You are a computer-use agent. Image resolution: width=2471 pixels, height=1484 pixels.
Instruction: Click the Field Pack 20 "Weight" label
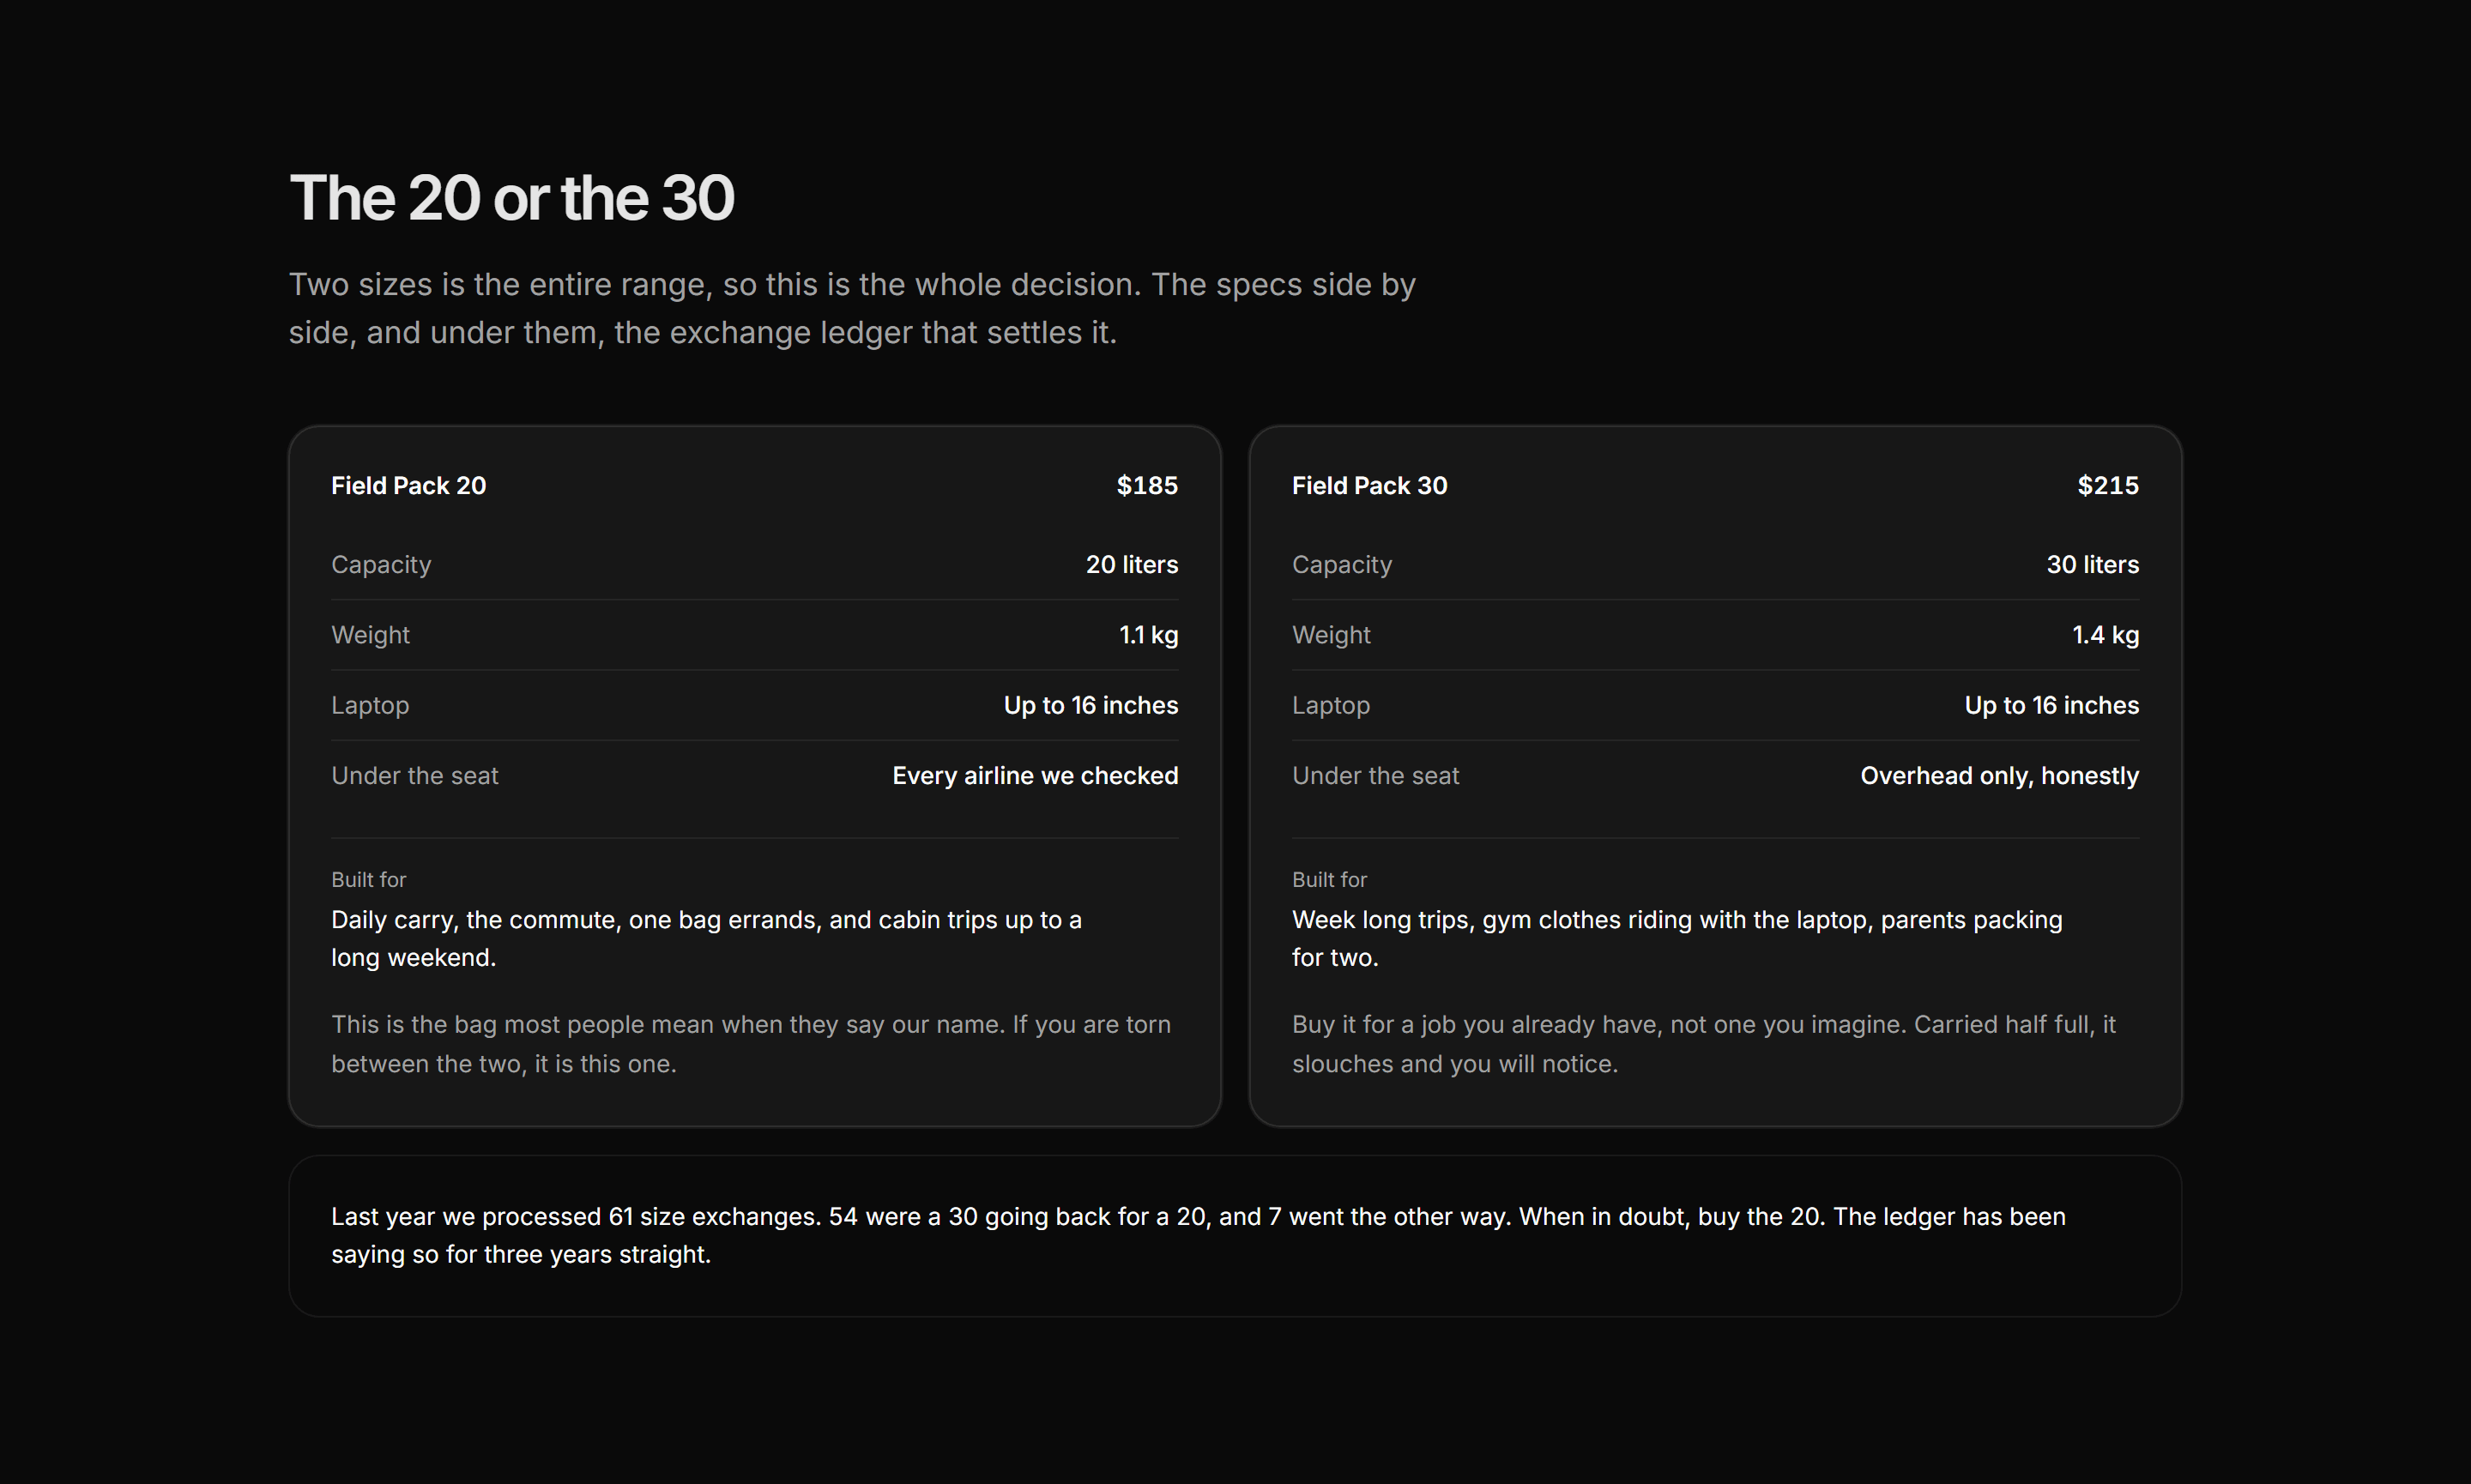(370, 634)
